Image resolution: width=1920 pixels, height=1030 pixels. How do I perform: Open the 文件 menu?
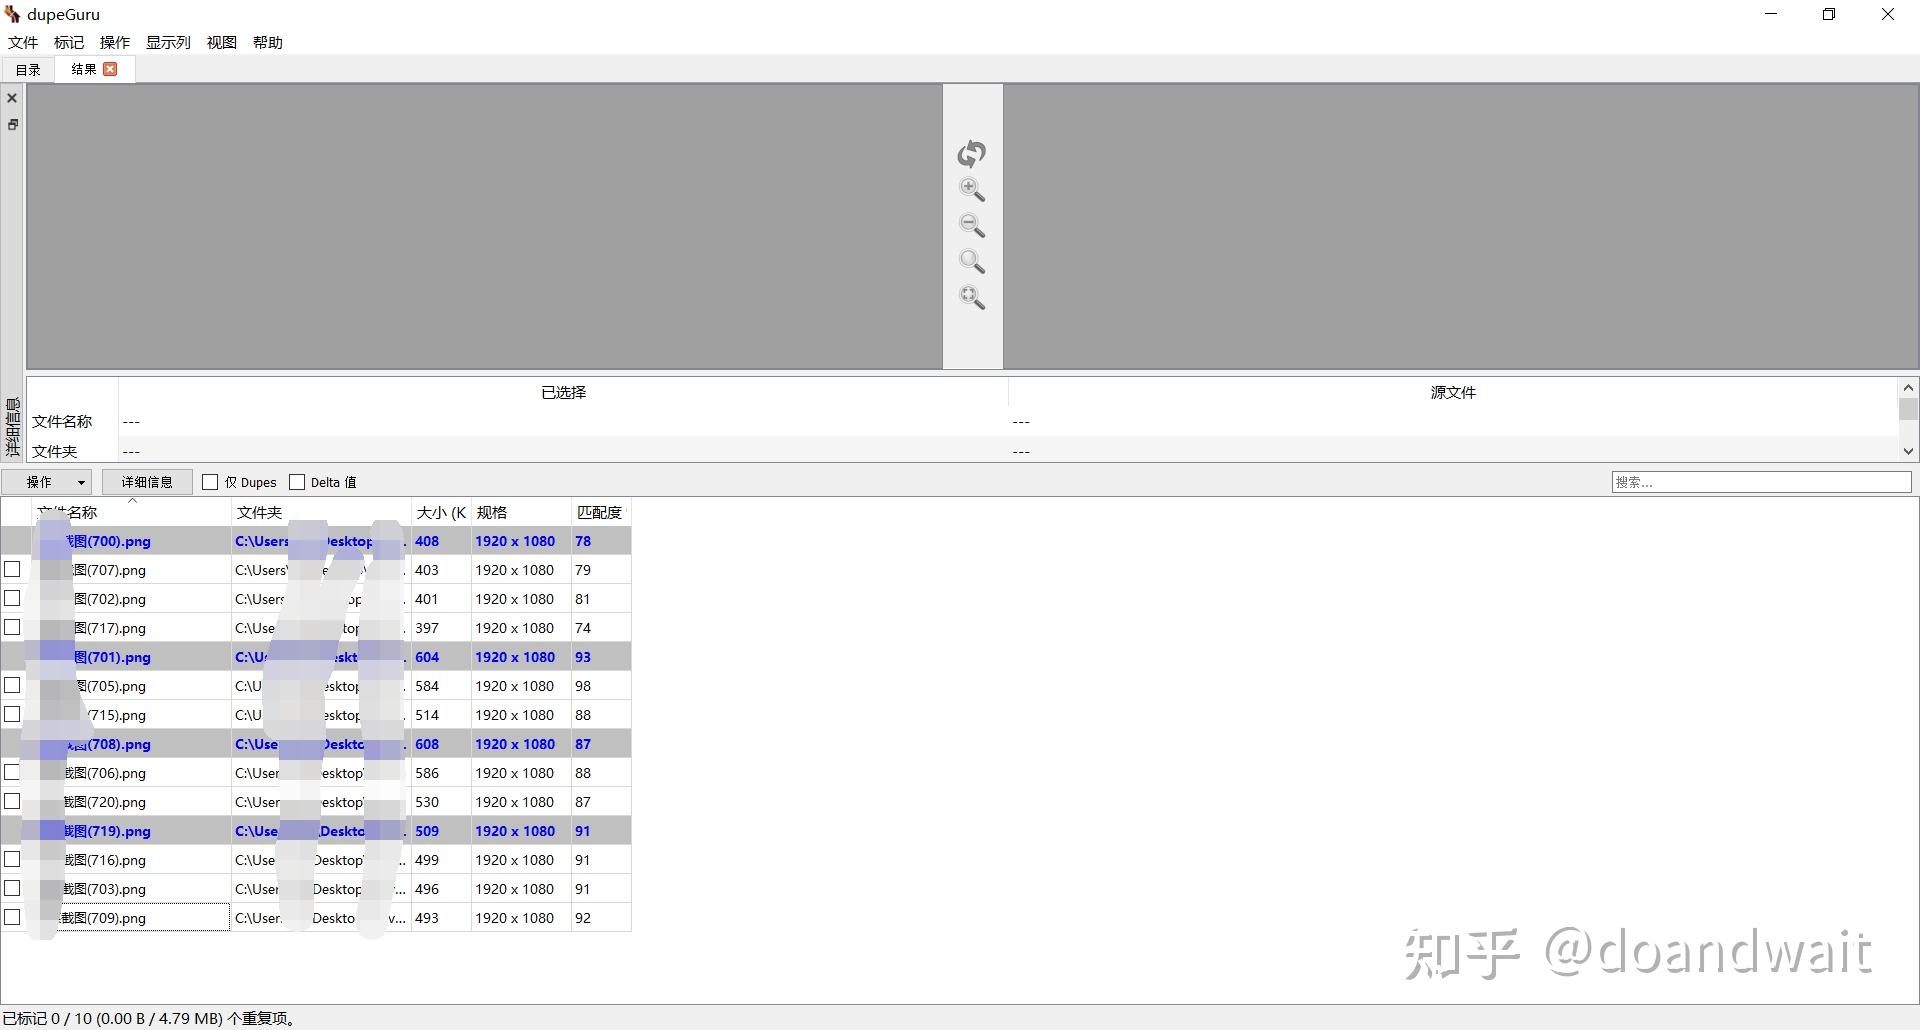coord(23,42)
